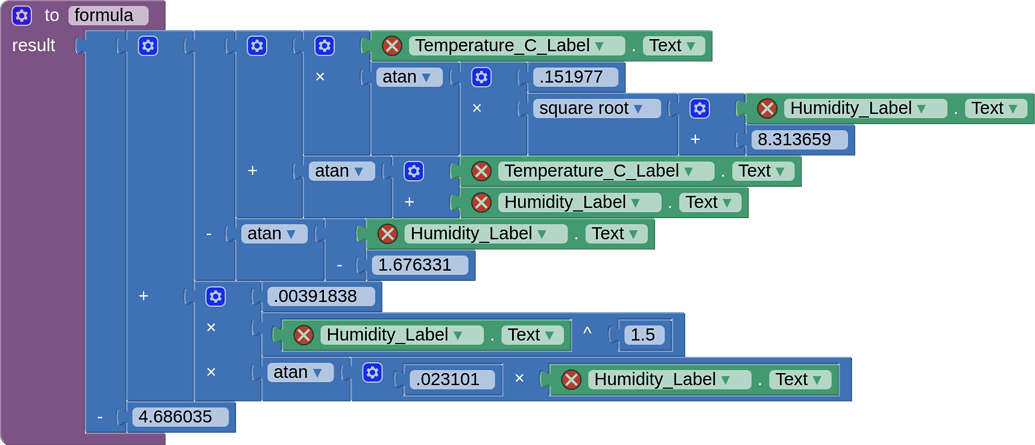Viewport: 1035px width, 445px height.
Task: Open gear of Temperature plus Humidity sum block
Action: tap(413, 171)
